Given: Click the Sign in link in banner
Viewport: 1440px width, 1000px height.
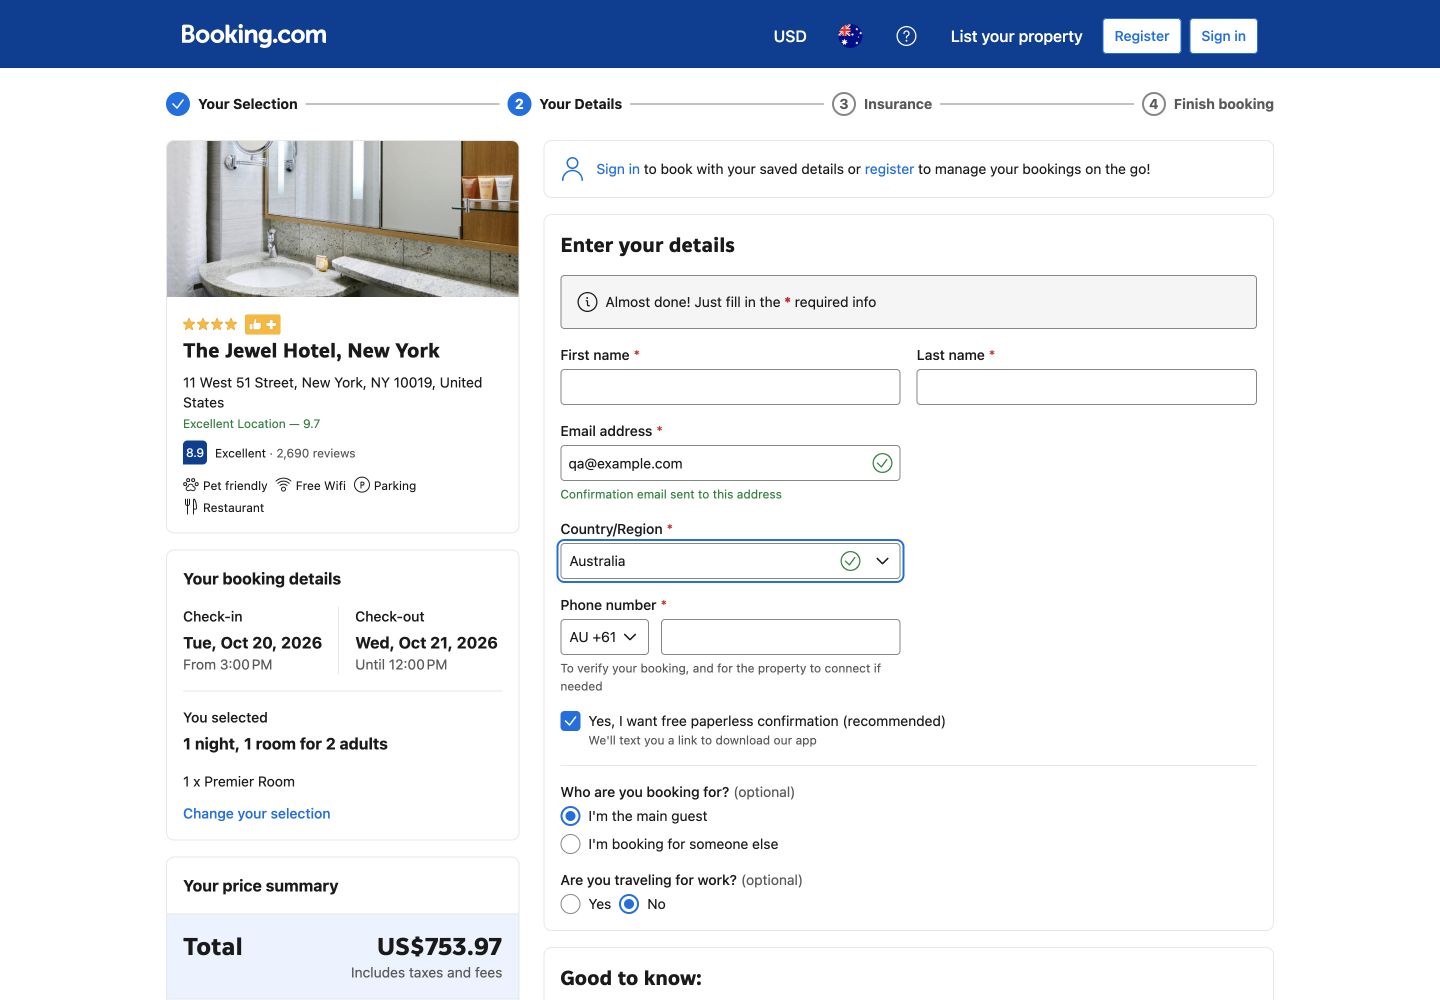Looking at the screenshot, I should coord(618,169).
